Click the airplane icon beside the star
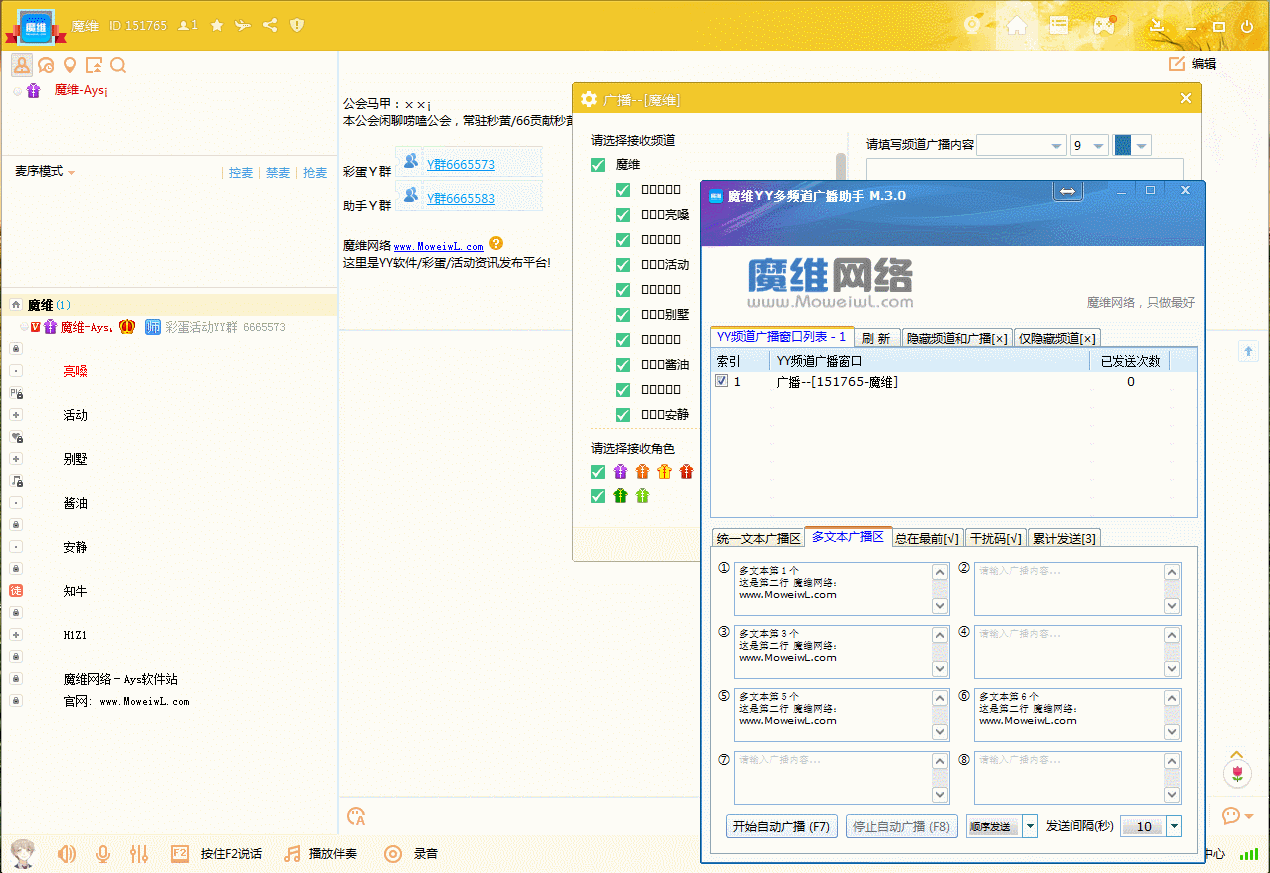1270x873 pixels. point(243,26)
